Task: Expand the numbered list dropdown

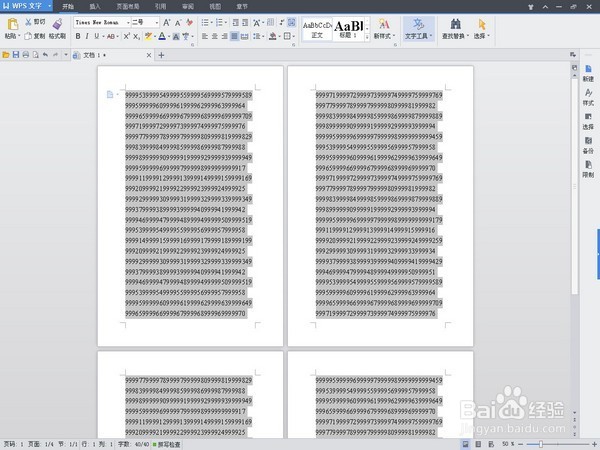Action: (226, 23)
